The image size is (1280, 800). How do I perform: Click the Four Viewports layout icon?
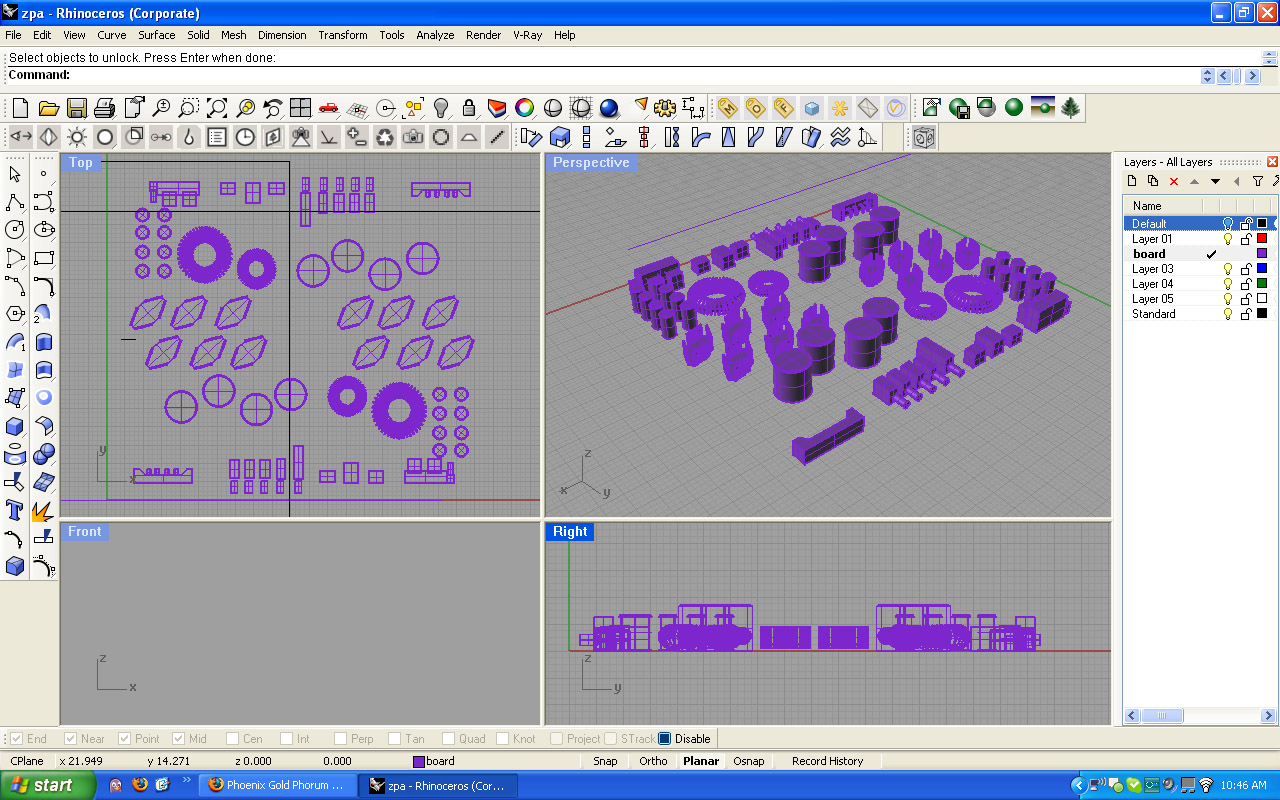tap(301, 108)
